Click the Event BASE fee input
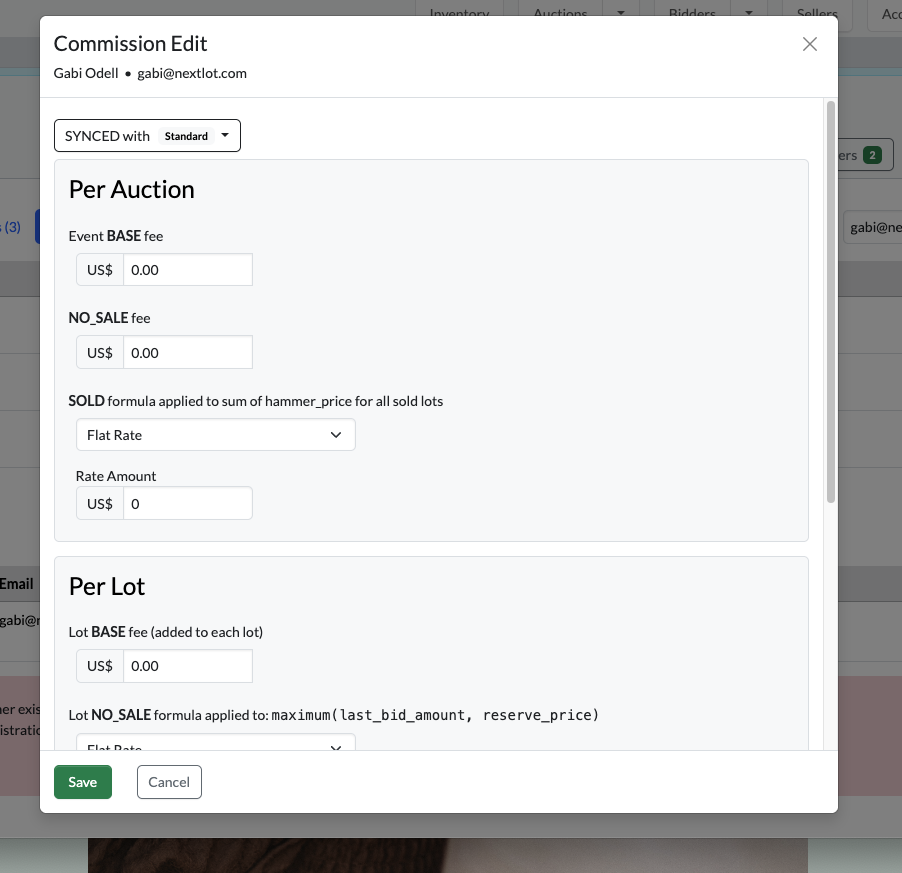The height and width of the screenshot is (873, 902). (188, 270)
